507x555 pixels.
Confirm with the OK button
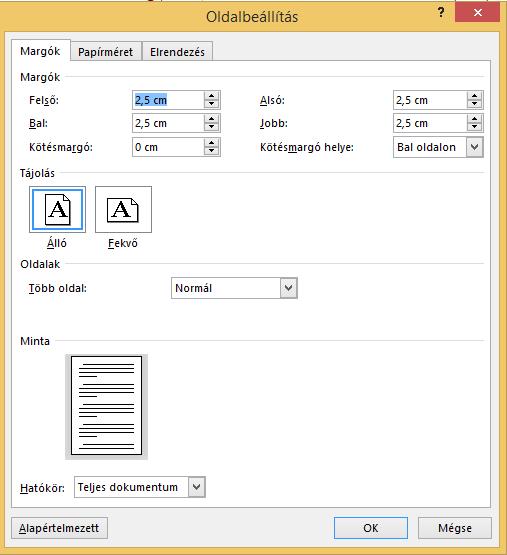tap(371, 528)
